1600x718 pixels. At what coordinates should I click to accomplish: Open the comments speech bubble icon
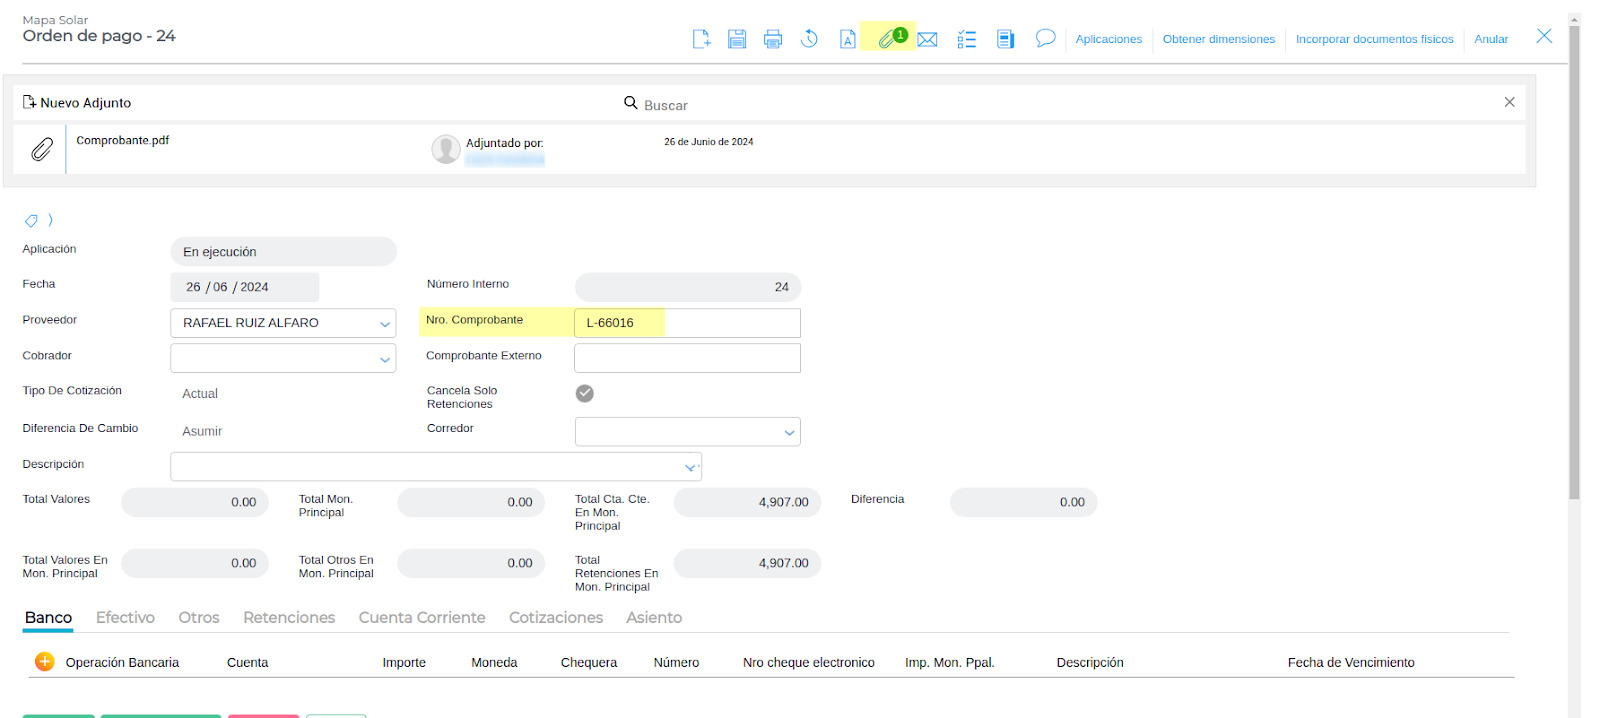(x=1045, y=38)
